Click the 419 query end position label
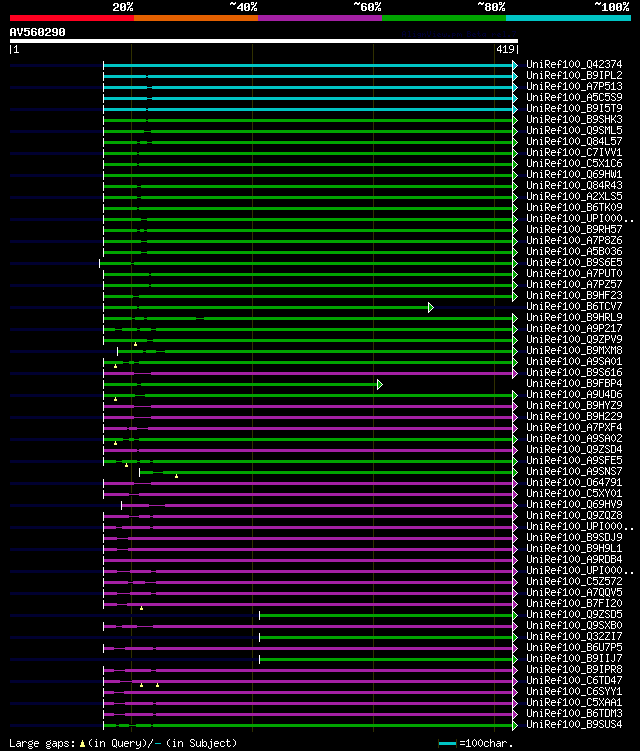The image size is (640, 751). pyautogui.click(x=505, y=49)
